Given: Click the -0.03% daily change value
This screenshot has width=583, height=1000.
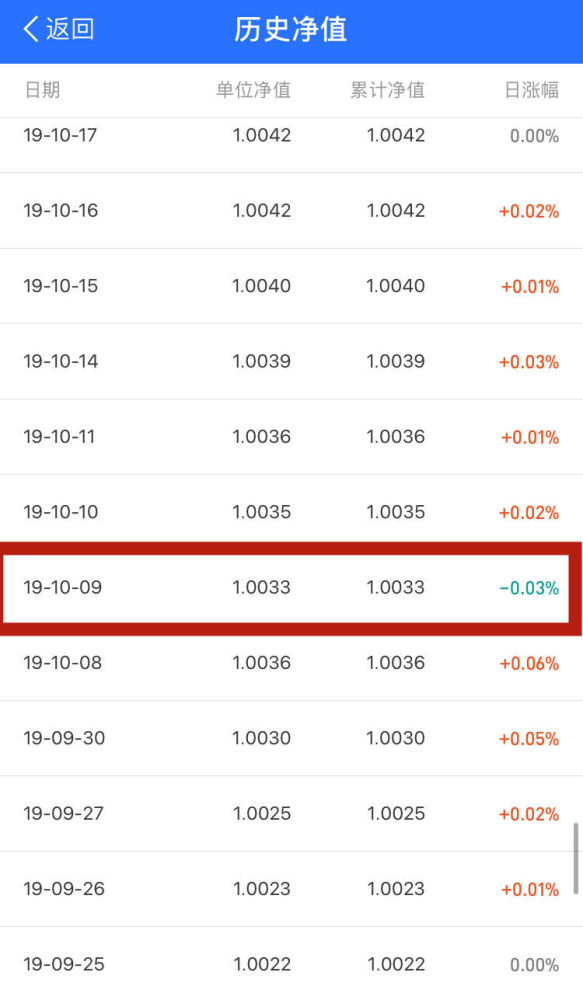Looking at the screenshot, I should [x=529, y=588].
